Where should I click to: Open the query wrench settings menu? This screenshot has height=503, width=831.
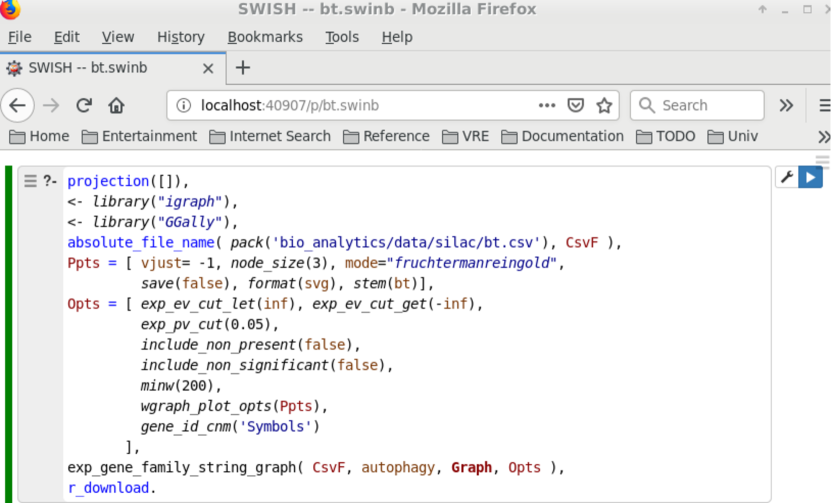[787, 178]
